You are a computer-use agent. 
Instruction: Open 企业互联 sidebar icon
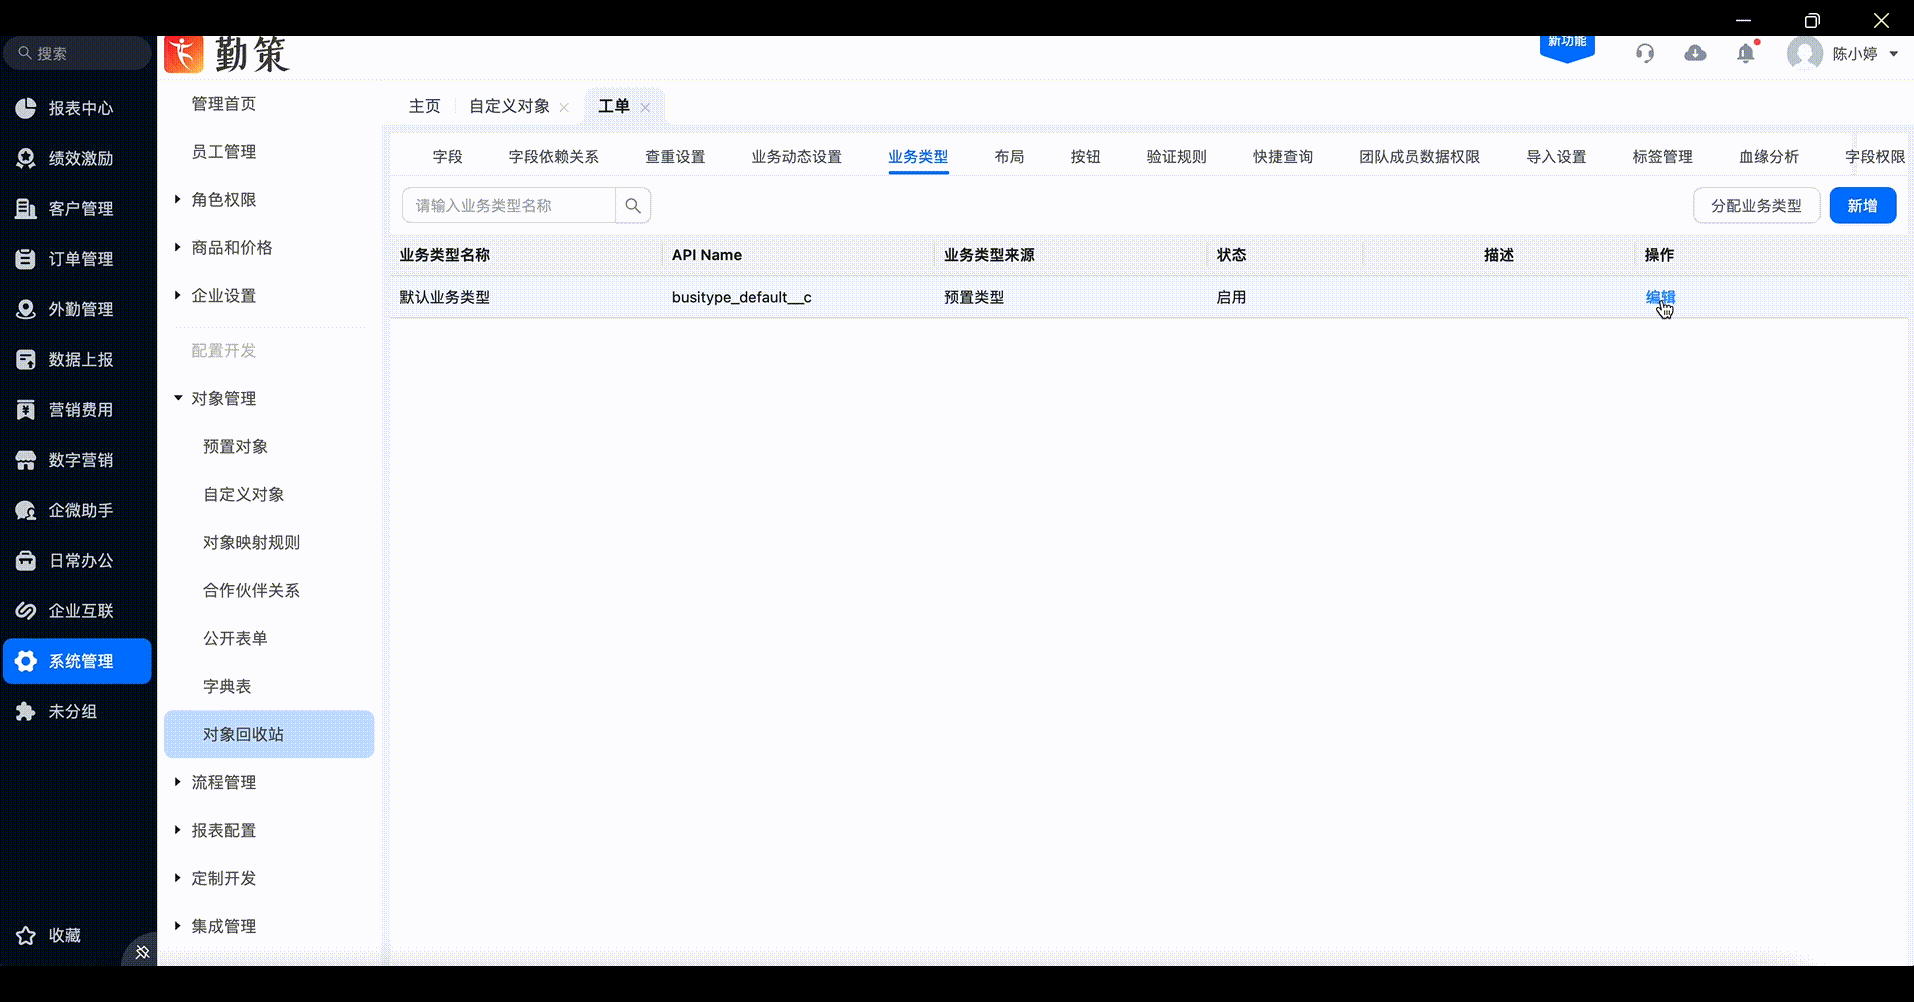click(x=26, y=611)
